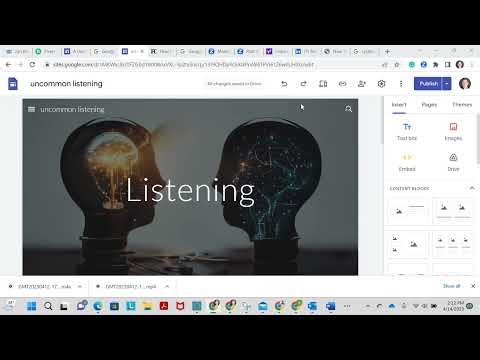Open the browser side panel icon
This screenshot has height=360, width=480.
point(447,65)
